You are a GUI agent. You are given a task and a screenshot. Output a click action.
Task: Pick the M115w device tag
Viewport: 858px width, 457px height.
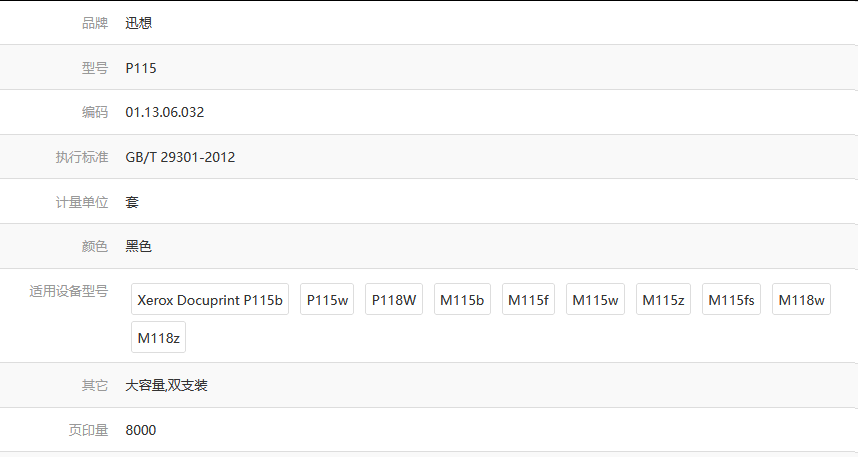coord(595,300)
